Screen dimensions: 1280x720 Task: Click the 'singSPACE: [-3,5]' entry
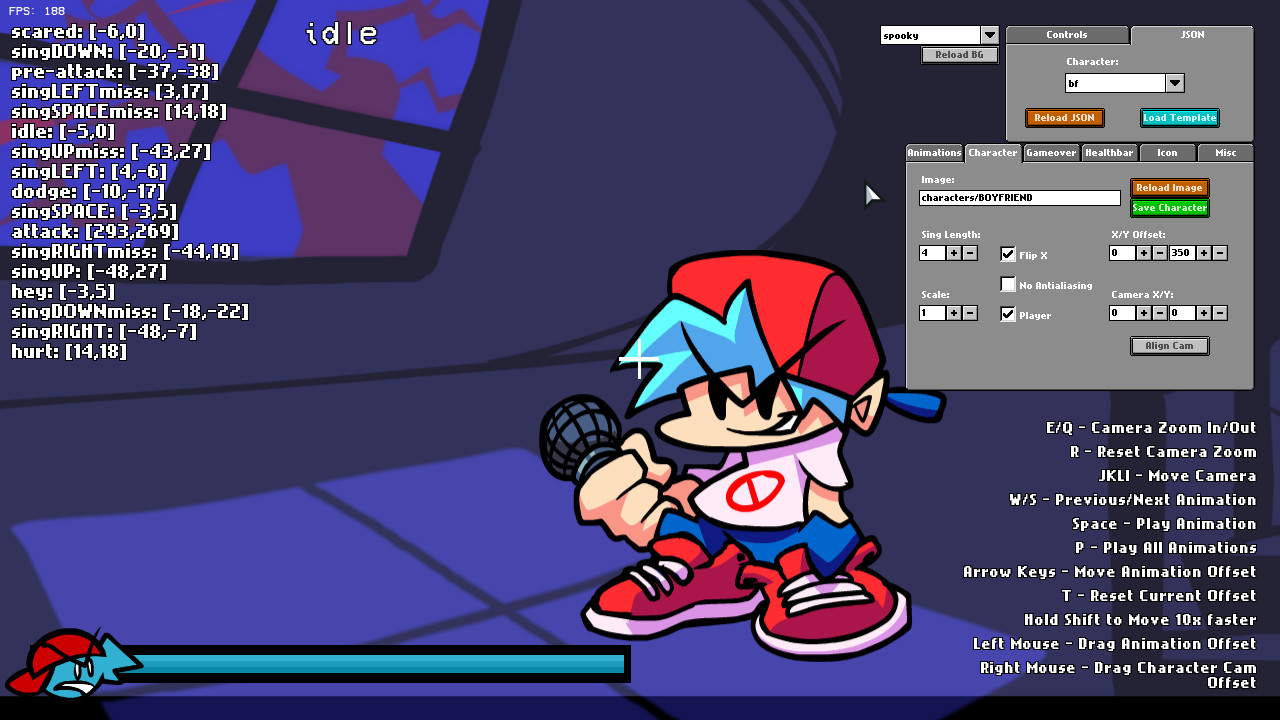point(94,211)
